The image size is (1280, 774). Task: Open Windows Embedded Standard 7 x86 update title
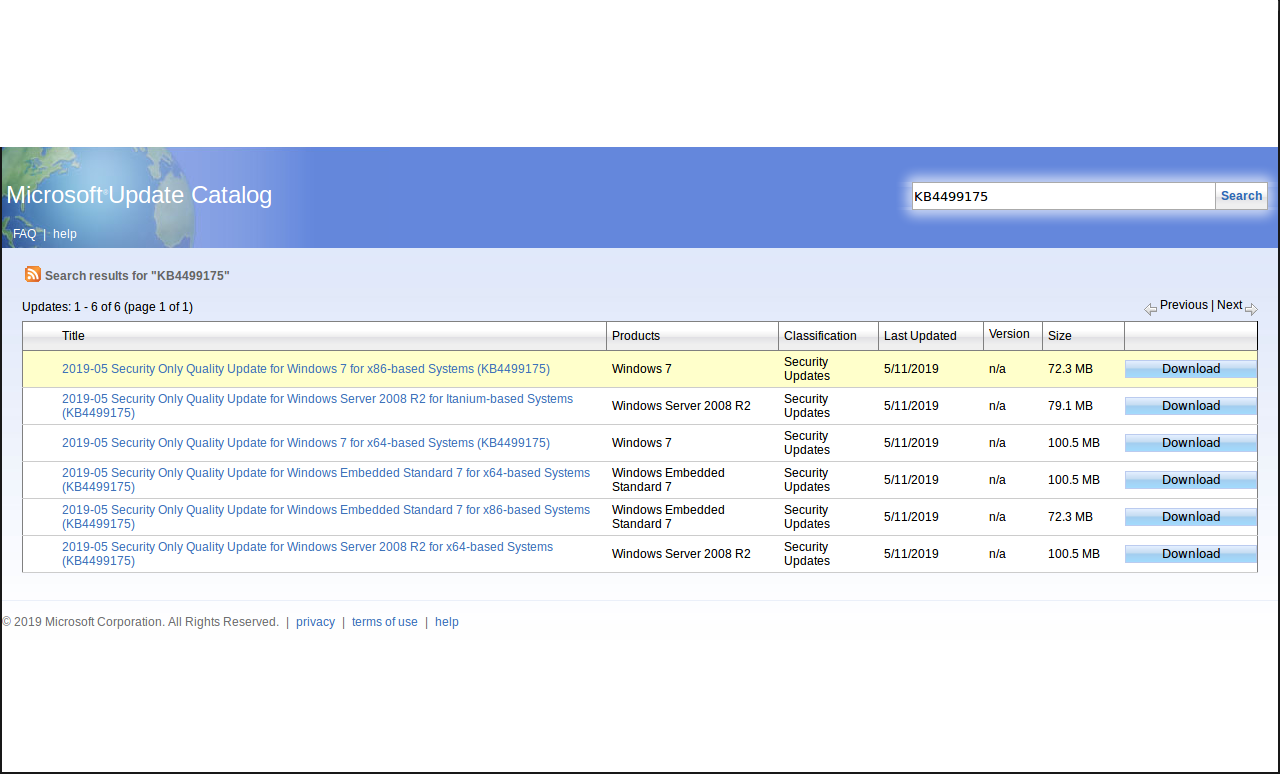[x=325, y=510]
